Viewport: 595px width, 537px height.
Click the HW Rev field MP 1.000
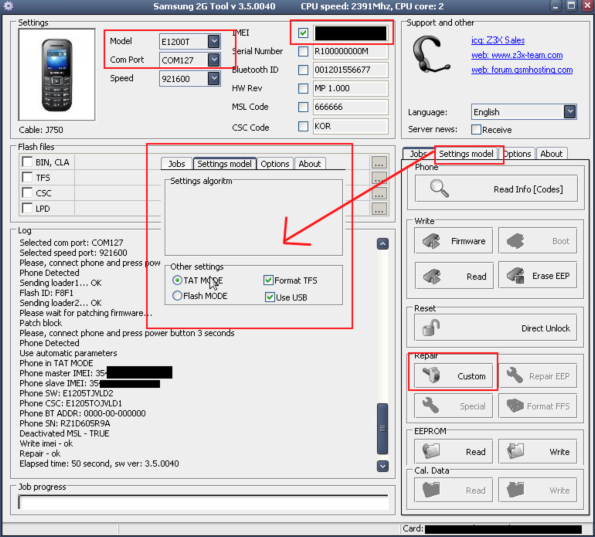point(350,88)
